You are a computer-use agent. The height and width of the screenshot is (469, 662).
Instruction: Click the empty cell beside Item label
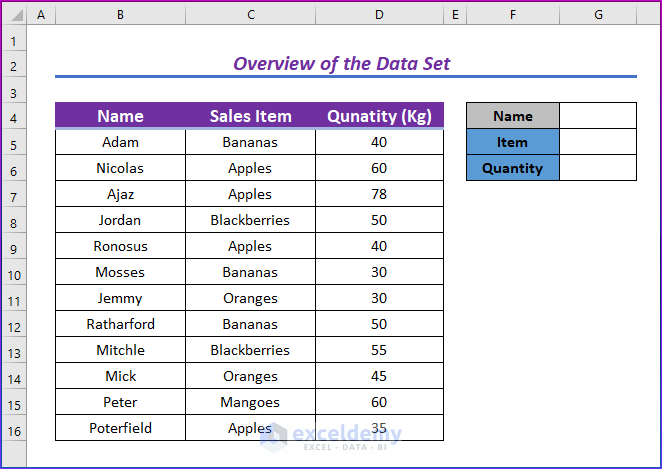pos(598,142)
